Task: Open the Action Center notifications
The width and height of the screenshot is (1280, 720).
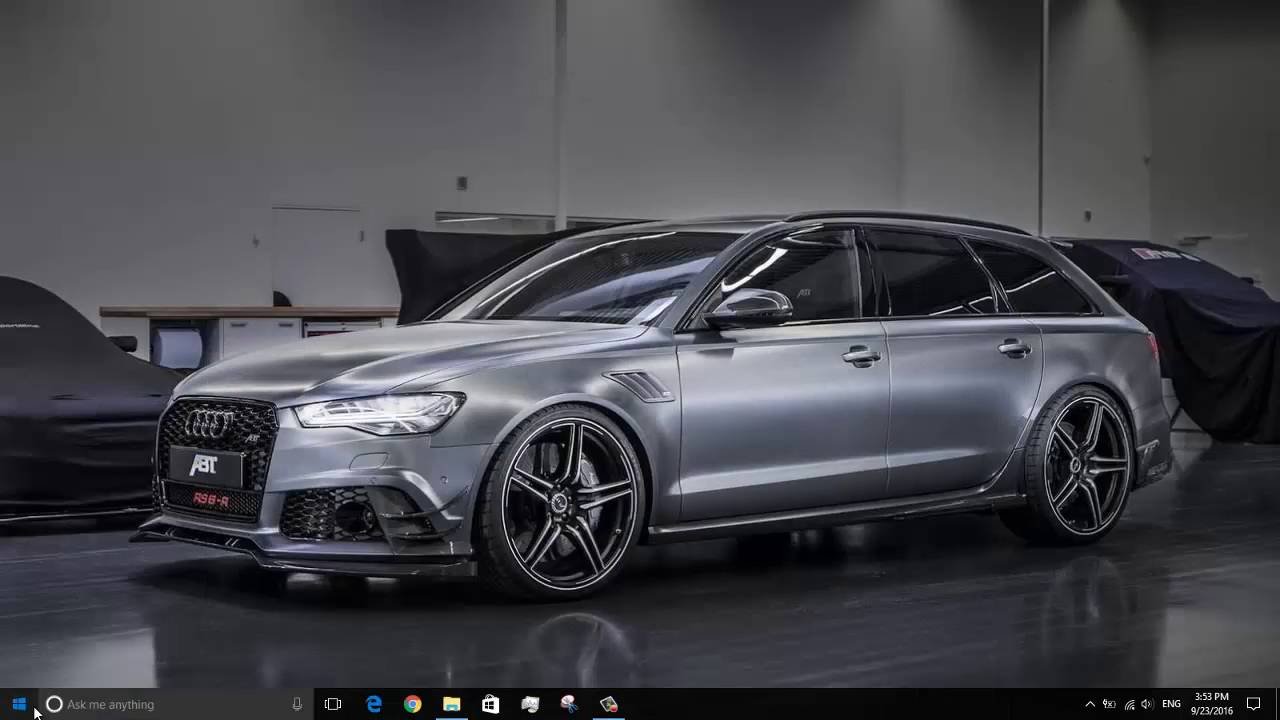Action: (x=1253, y=704)
